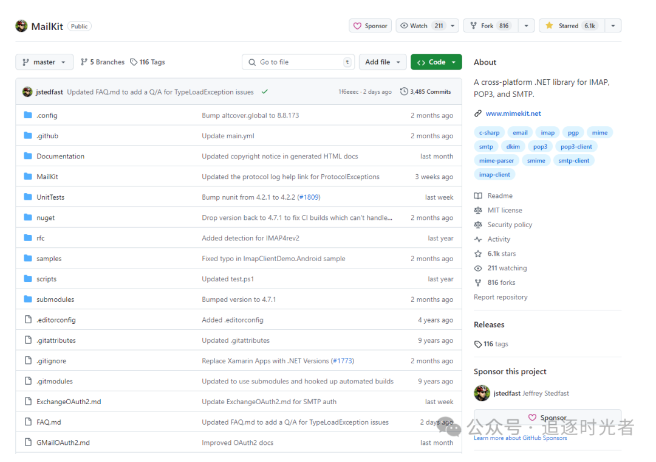
Task: Click the Report repository link
Action: [x=500, y=297]
